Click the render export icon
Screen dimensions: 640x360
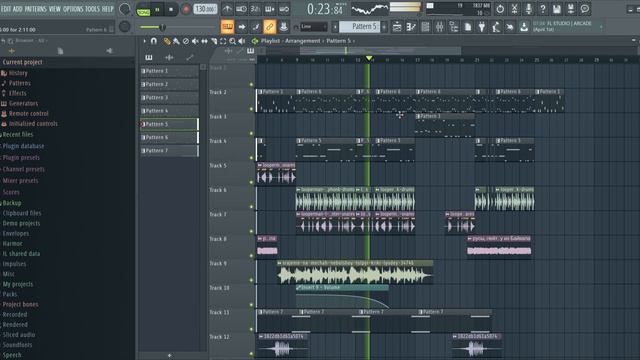point(571,9)
